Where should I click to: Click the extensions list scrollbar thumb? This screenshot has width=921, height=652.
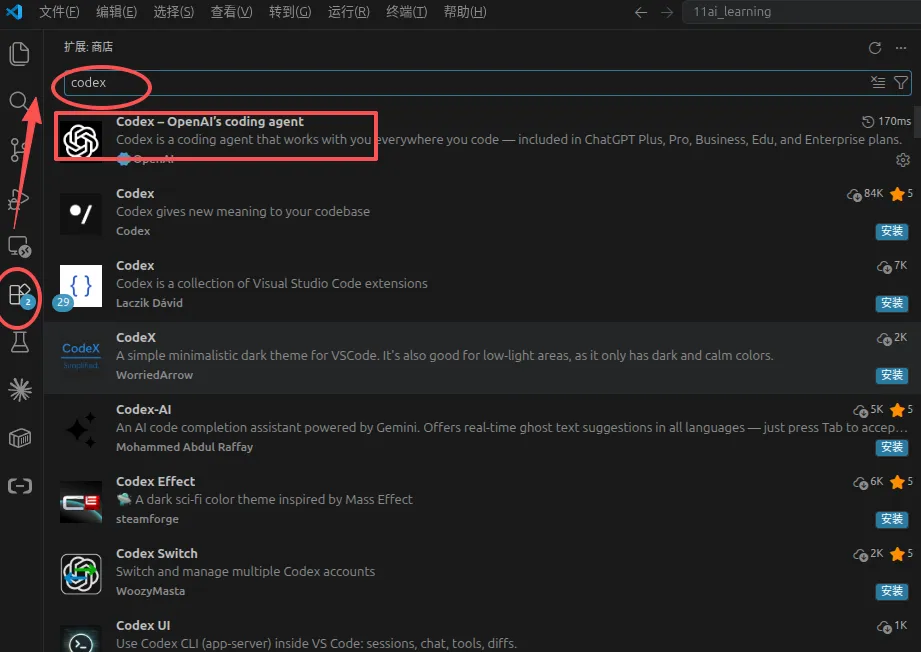click(917, 122)
